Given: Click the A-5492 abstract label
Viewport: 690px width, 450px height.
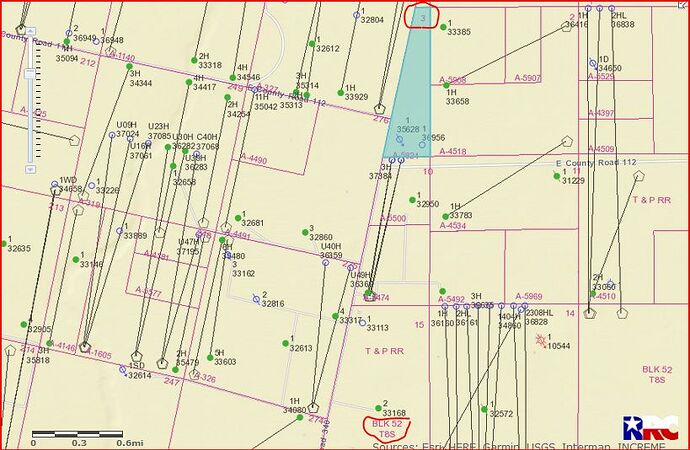Looking at the screenshot, I should 451,299.
